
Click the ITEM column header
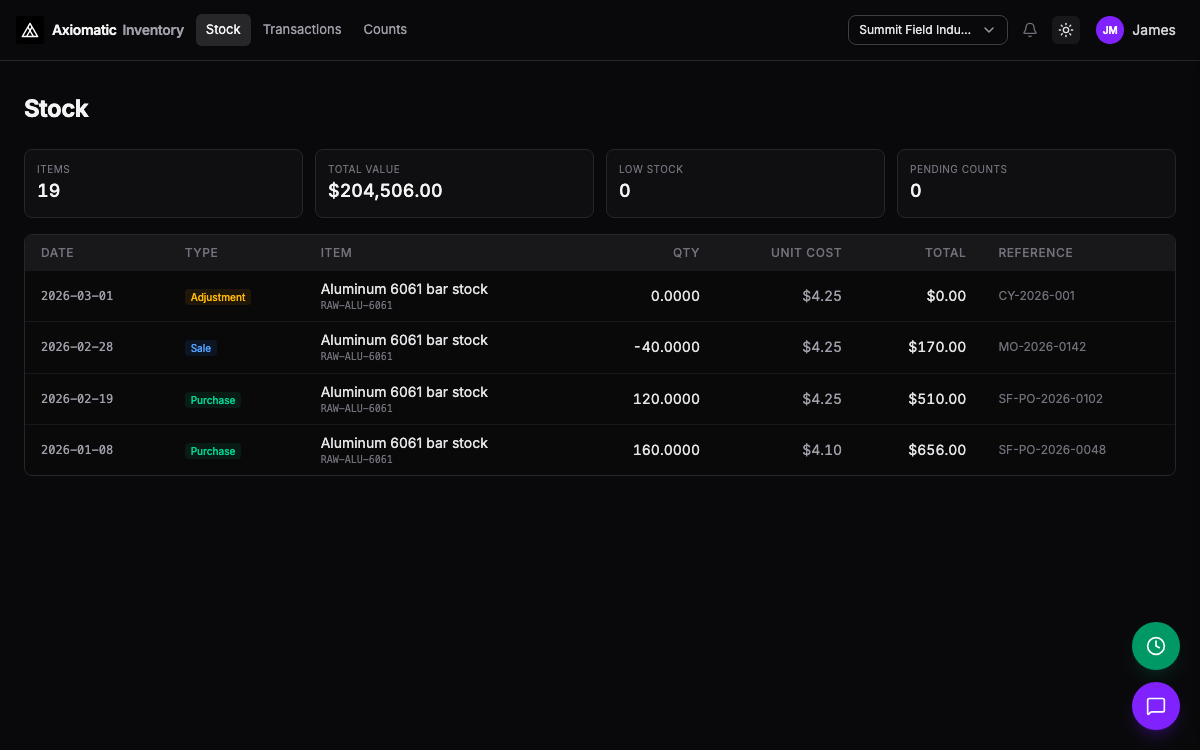pyautogui.click(x=336, y=253)
